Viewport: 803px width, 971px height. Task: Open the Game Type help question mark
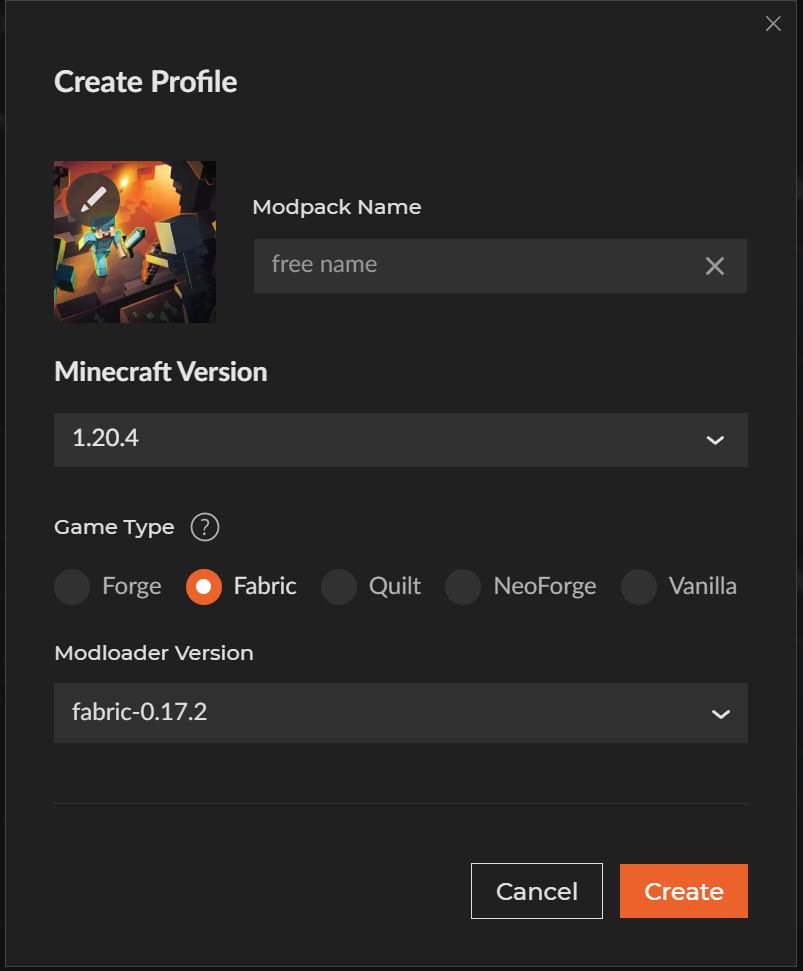click(205, 527)
